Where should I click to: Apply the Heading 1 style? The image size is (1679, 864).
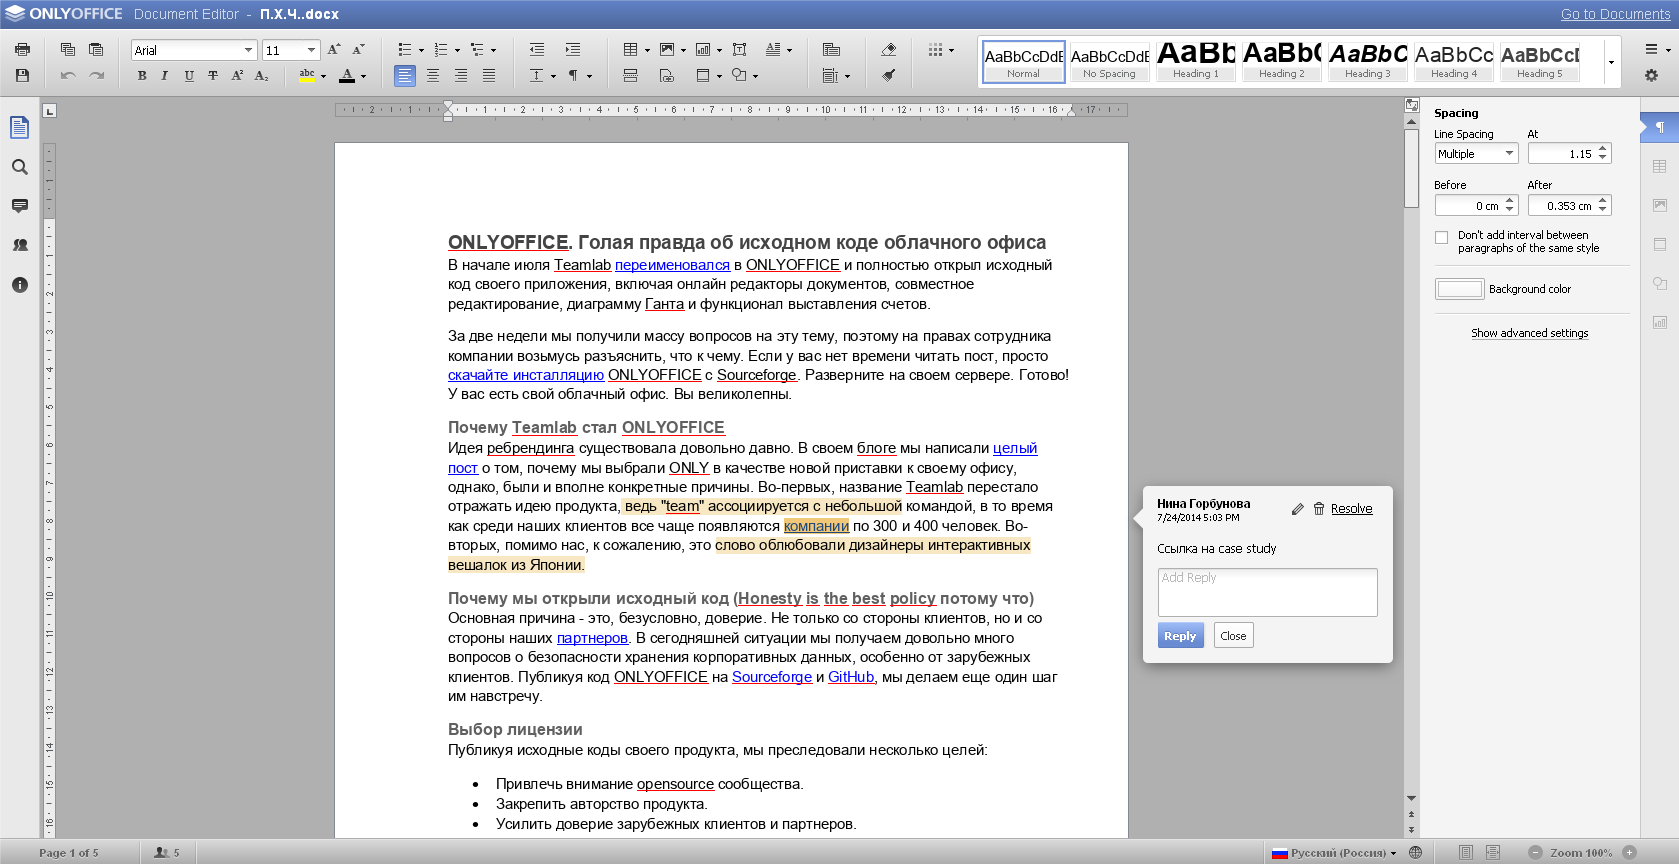[1196, 61]
